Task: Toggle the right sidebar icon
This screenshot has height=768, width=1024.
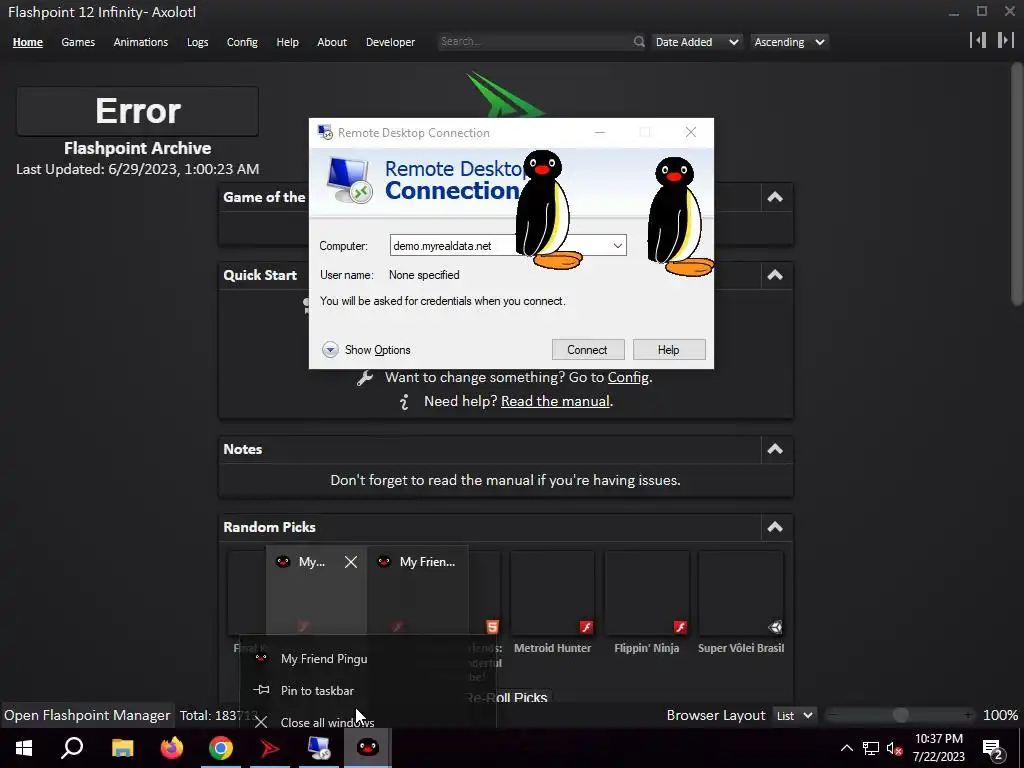Action: (x=1005, y=40)
